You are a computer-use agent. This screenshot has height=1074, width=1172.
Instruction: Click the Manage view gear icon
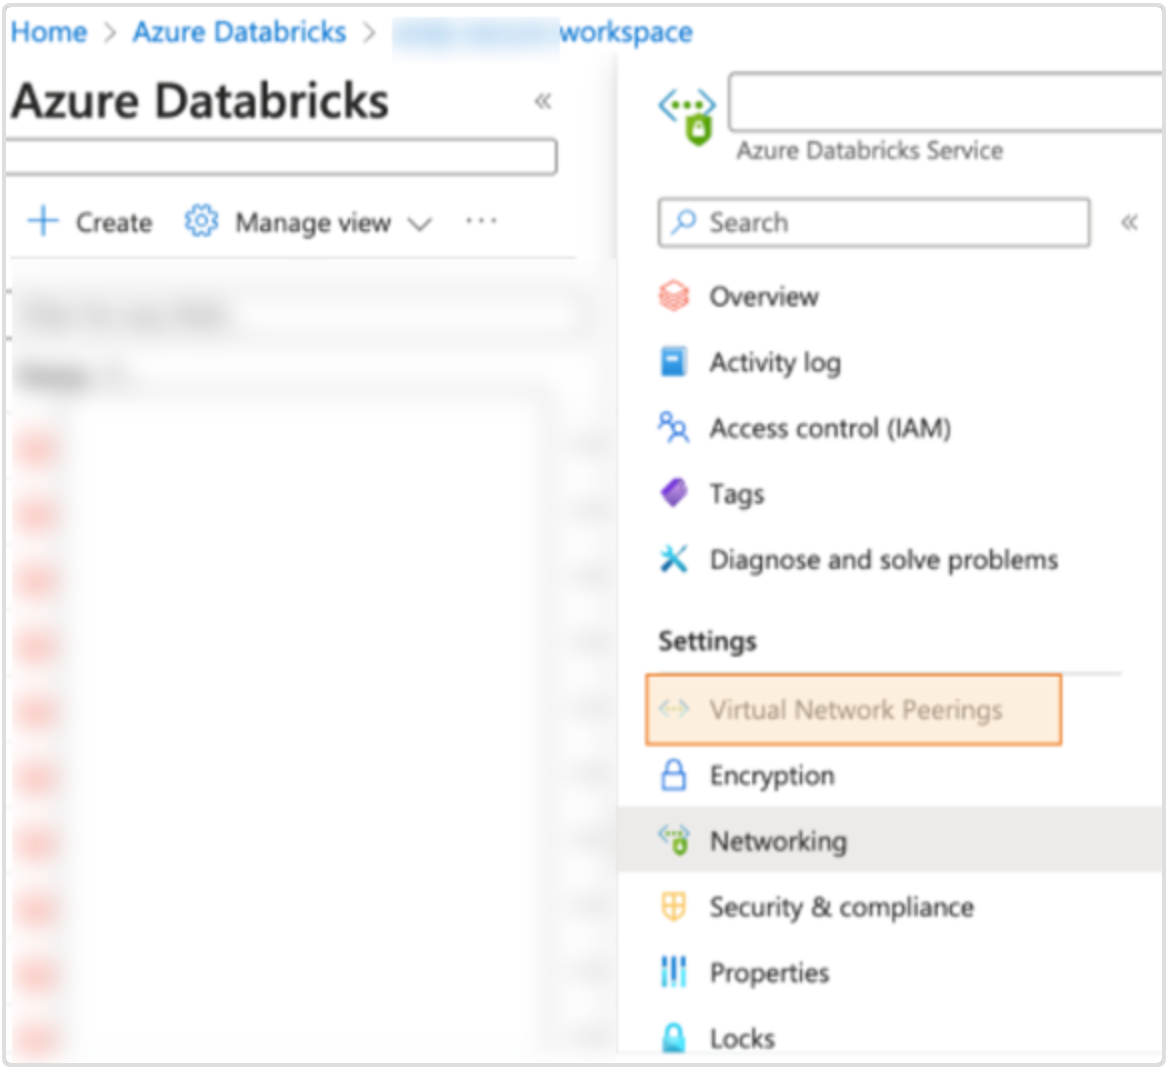coord(202,221)
